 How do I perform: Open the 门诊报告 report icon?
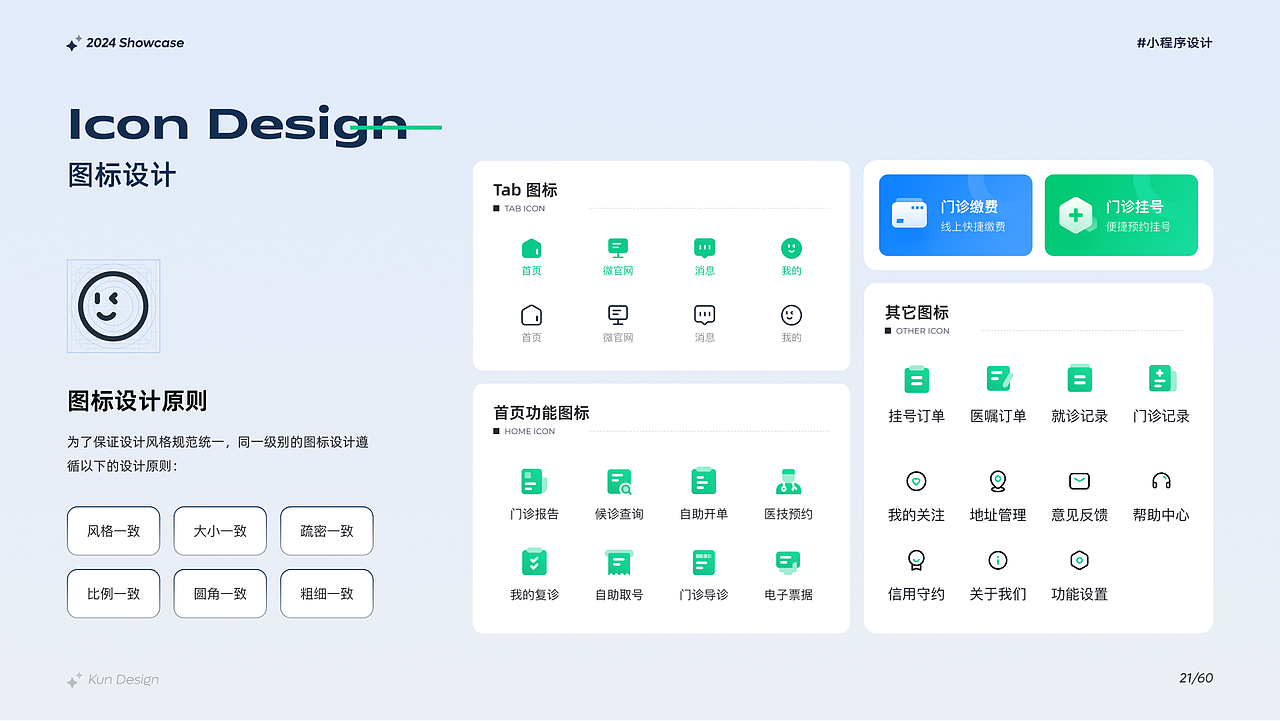tap(533, 481)
